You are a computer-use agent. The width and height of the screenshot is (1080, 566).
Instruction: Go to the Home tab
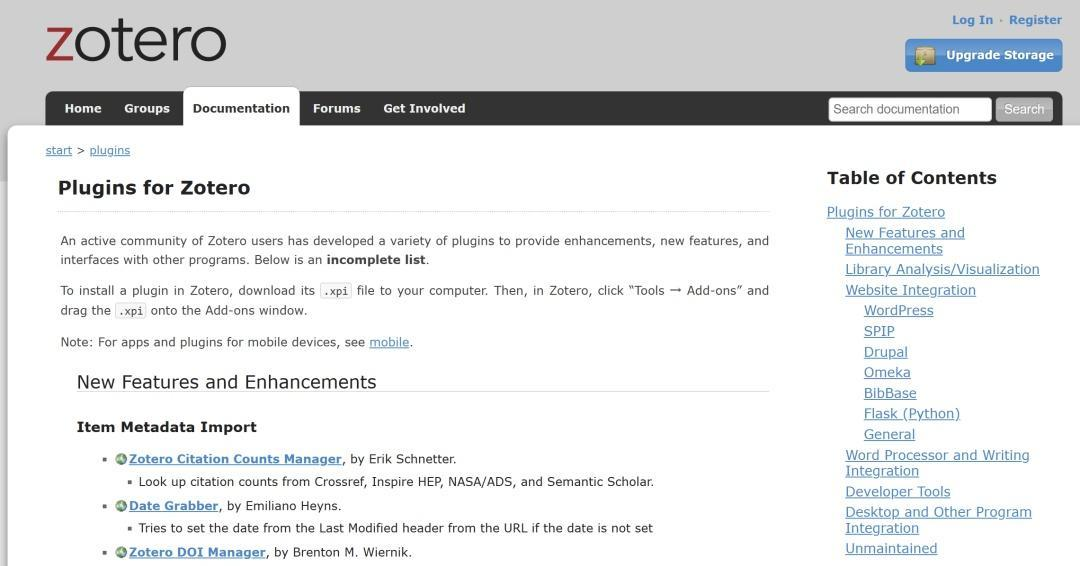click(83, 108)
